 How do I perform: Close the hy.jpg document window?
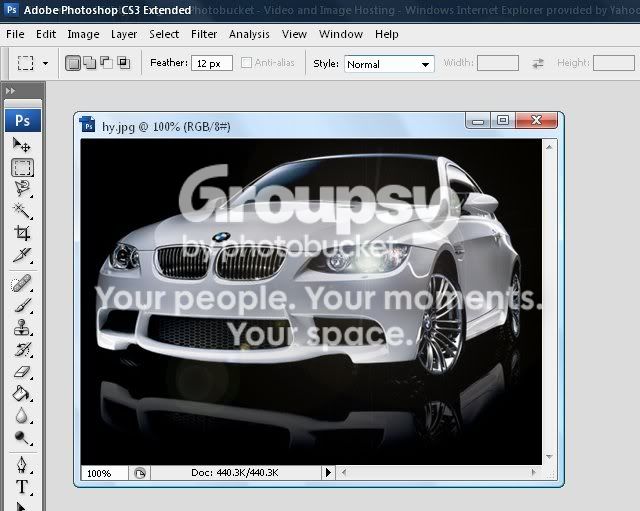(x=536, y=120)
